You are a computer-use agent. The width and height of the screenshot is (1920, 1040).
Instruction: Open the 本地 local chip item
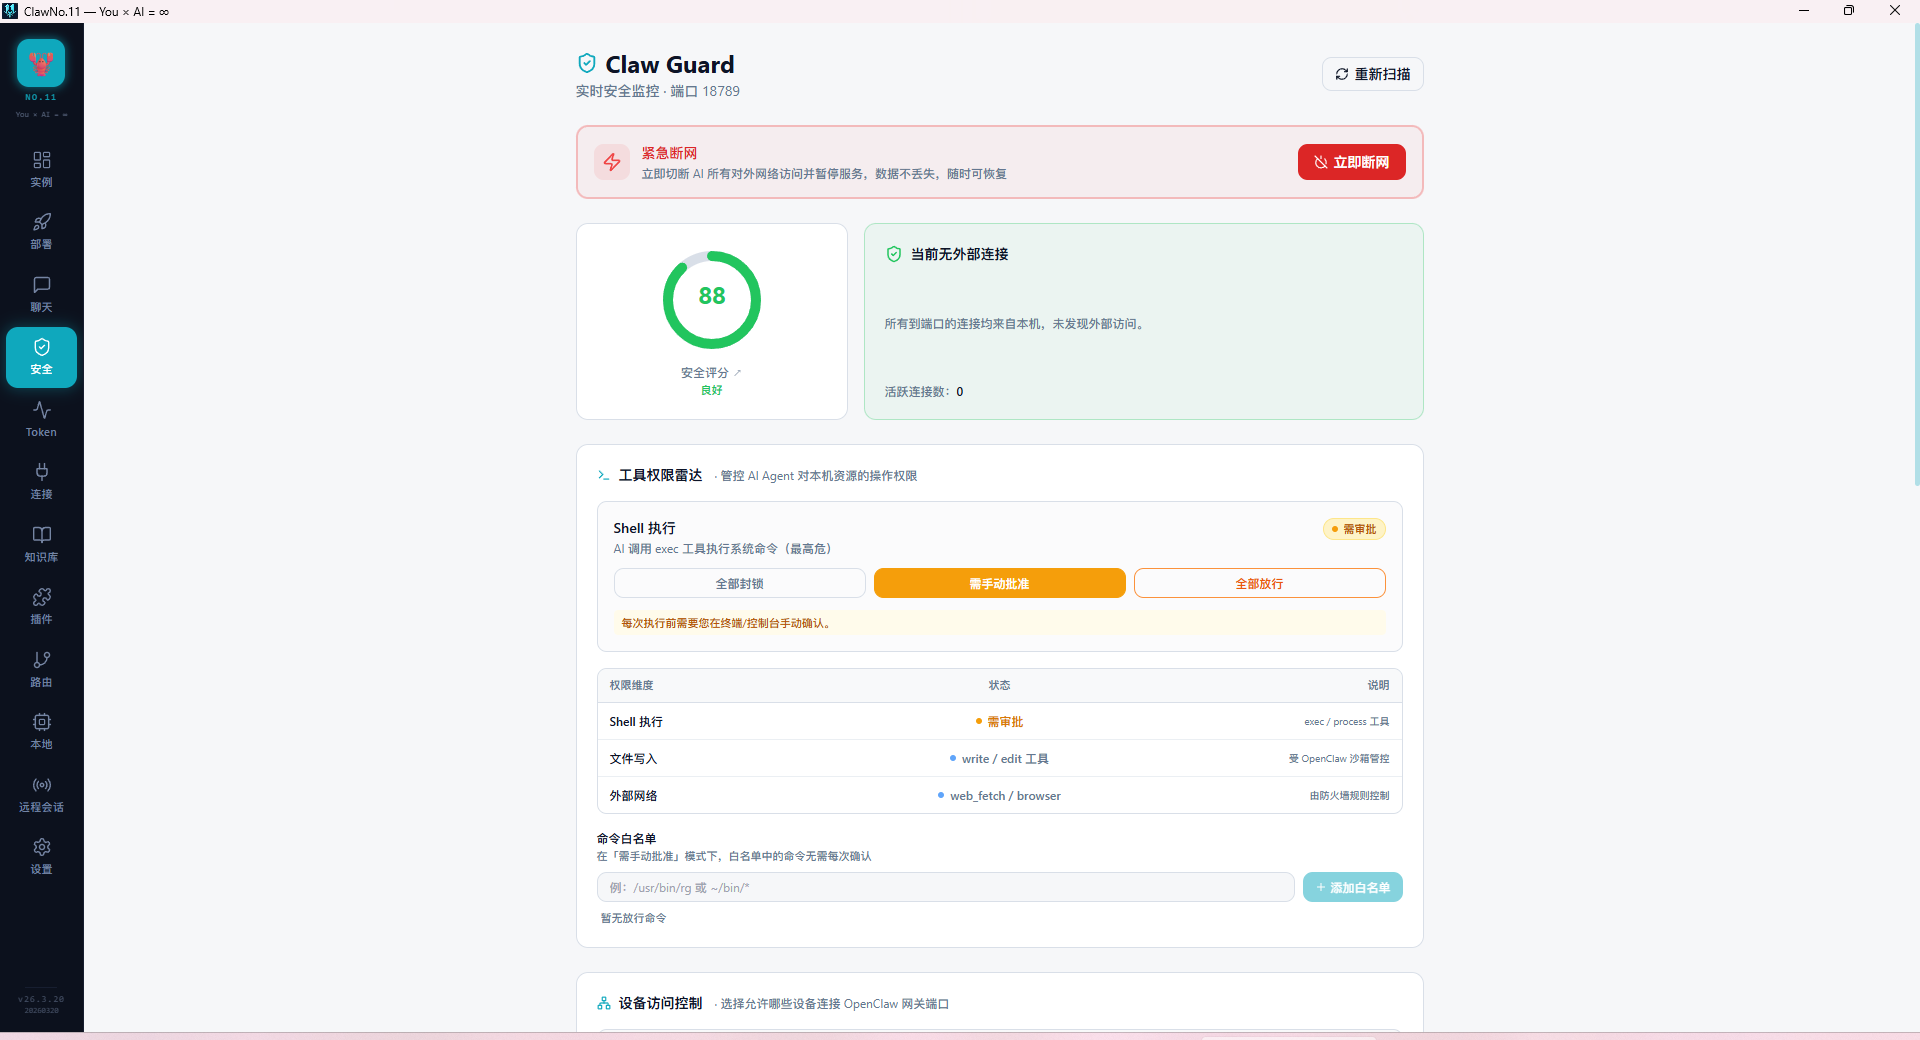(x=41, y=731)
